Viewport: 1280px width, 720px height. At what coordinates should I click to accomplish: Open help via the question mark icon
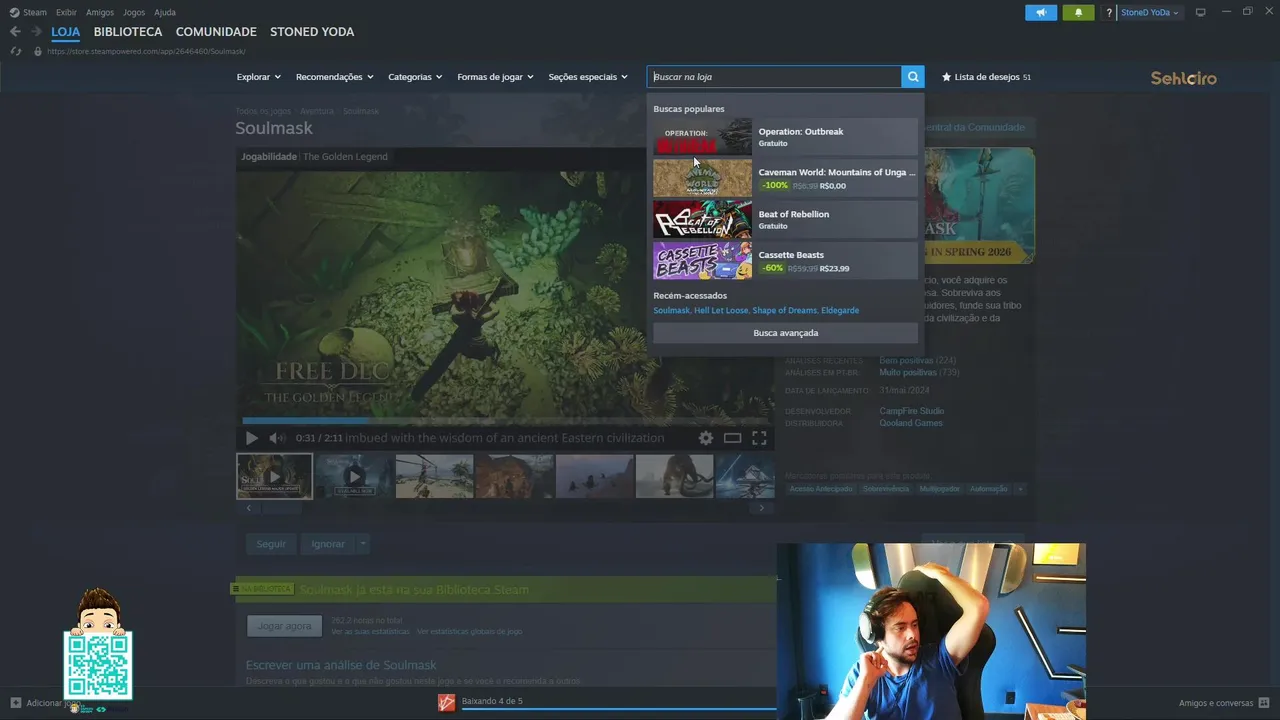tap(1109, 13)
